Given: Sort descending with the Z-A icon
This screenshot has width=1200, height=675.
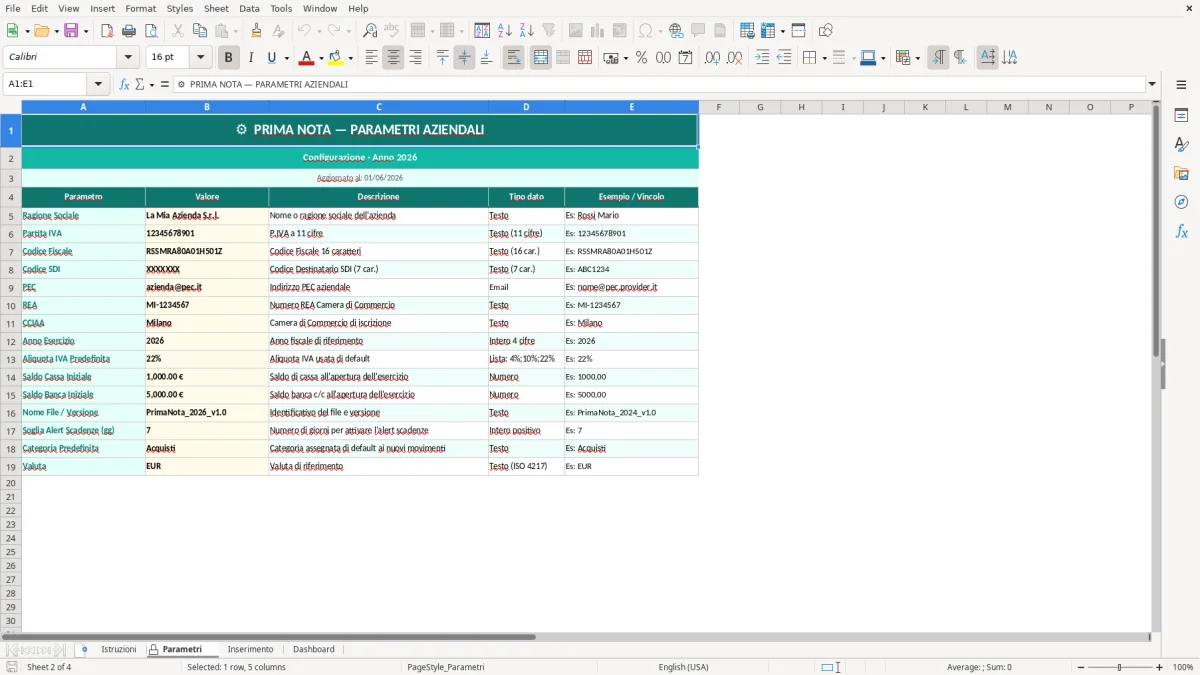Looking at the screenshot, I should pyautogui.click(x=527, y=31).
